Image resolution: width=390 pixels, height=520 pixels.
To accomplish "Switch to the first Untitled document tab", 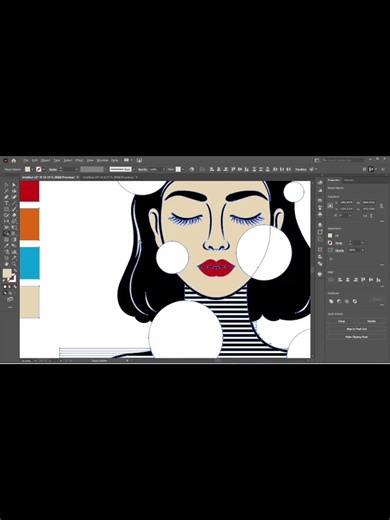I will pyautogui.click(x=48, y=177).
